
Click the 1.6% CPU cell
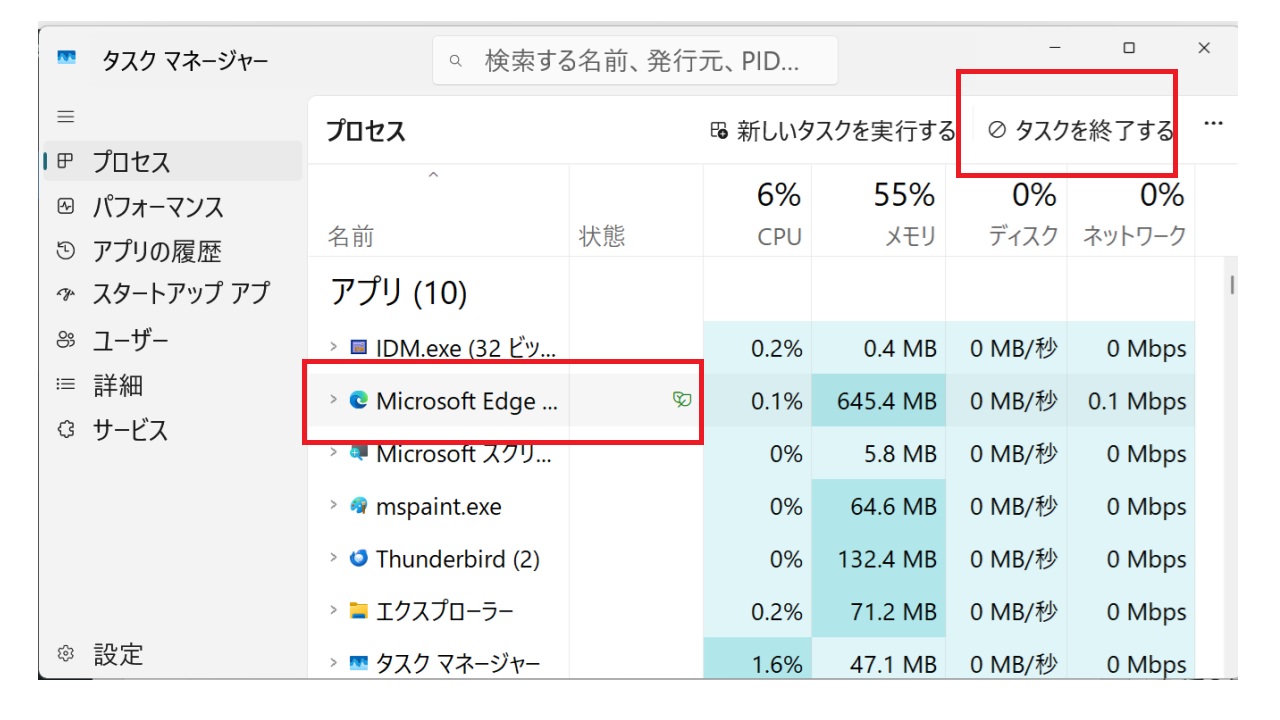tap(758, 660)
